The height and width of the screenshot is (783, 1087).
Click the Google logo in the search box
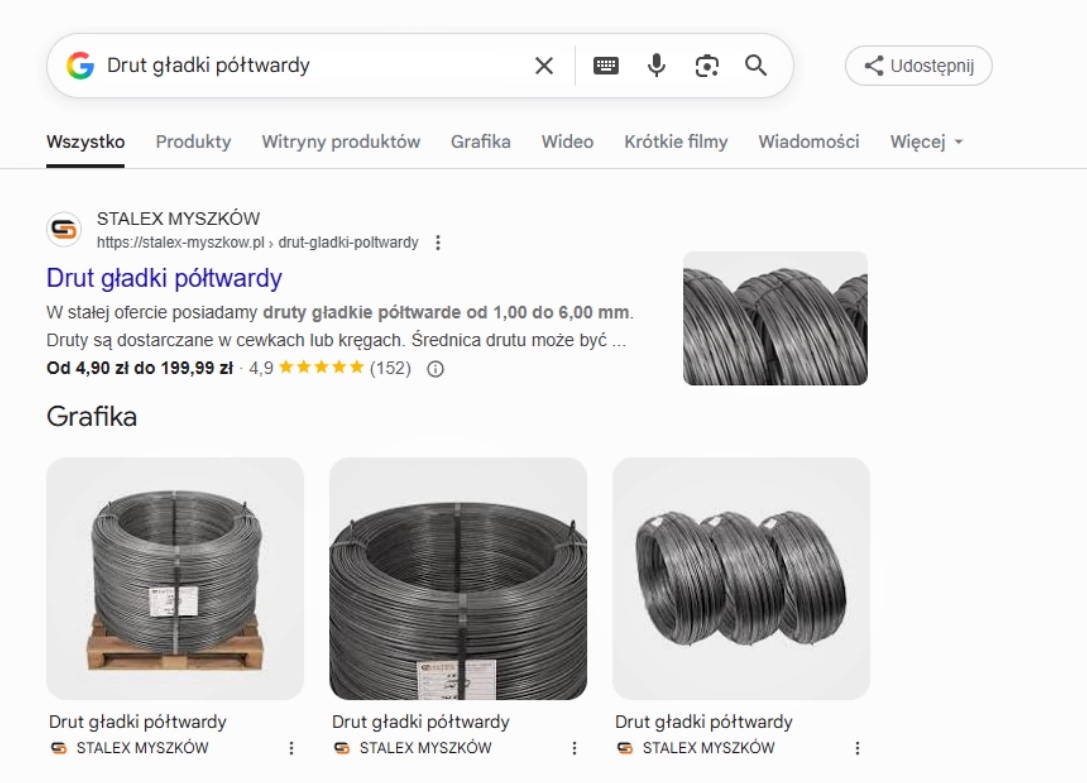[80, 66]
